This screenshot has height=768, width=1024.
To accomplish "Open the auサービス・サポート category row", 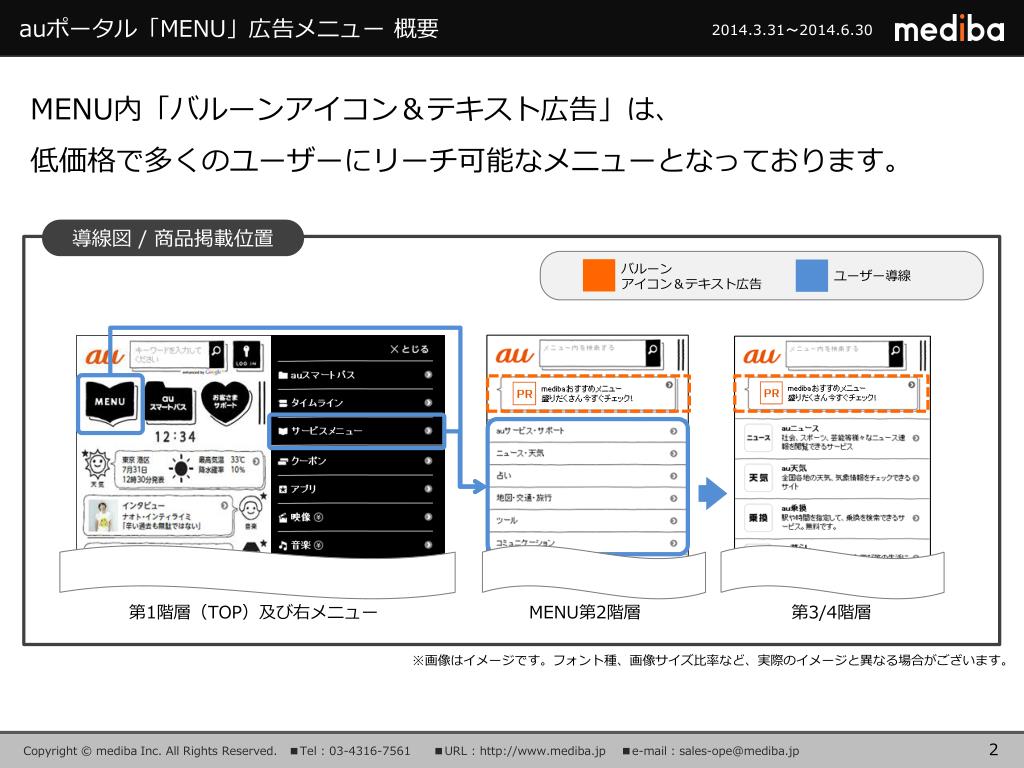I will pos(587,431).
